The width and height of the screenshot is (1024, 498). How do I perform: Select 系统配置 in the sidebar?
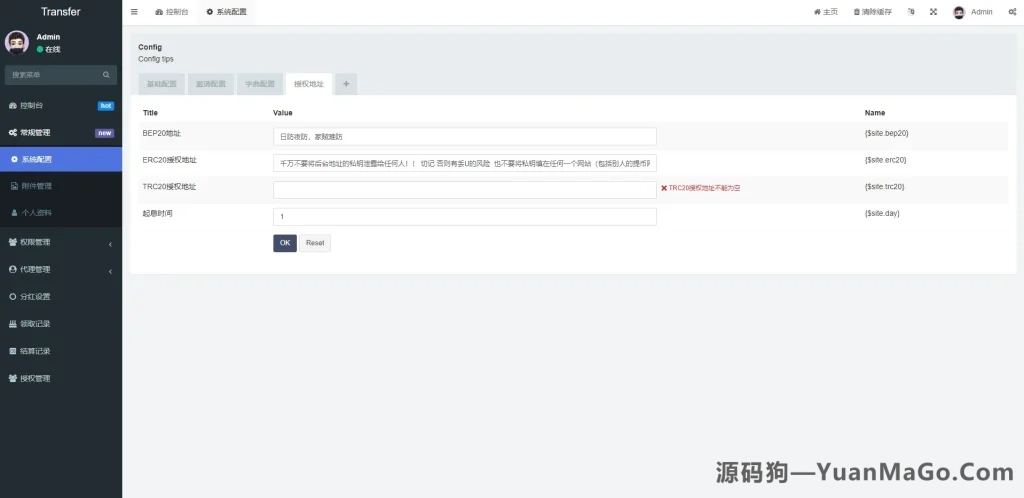coord(61,159)
